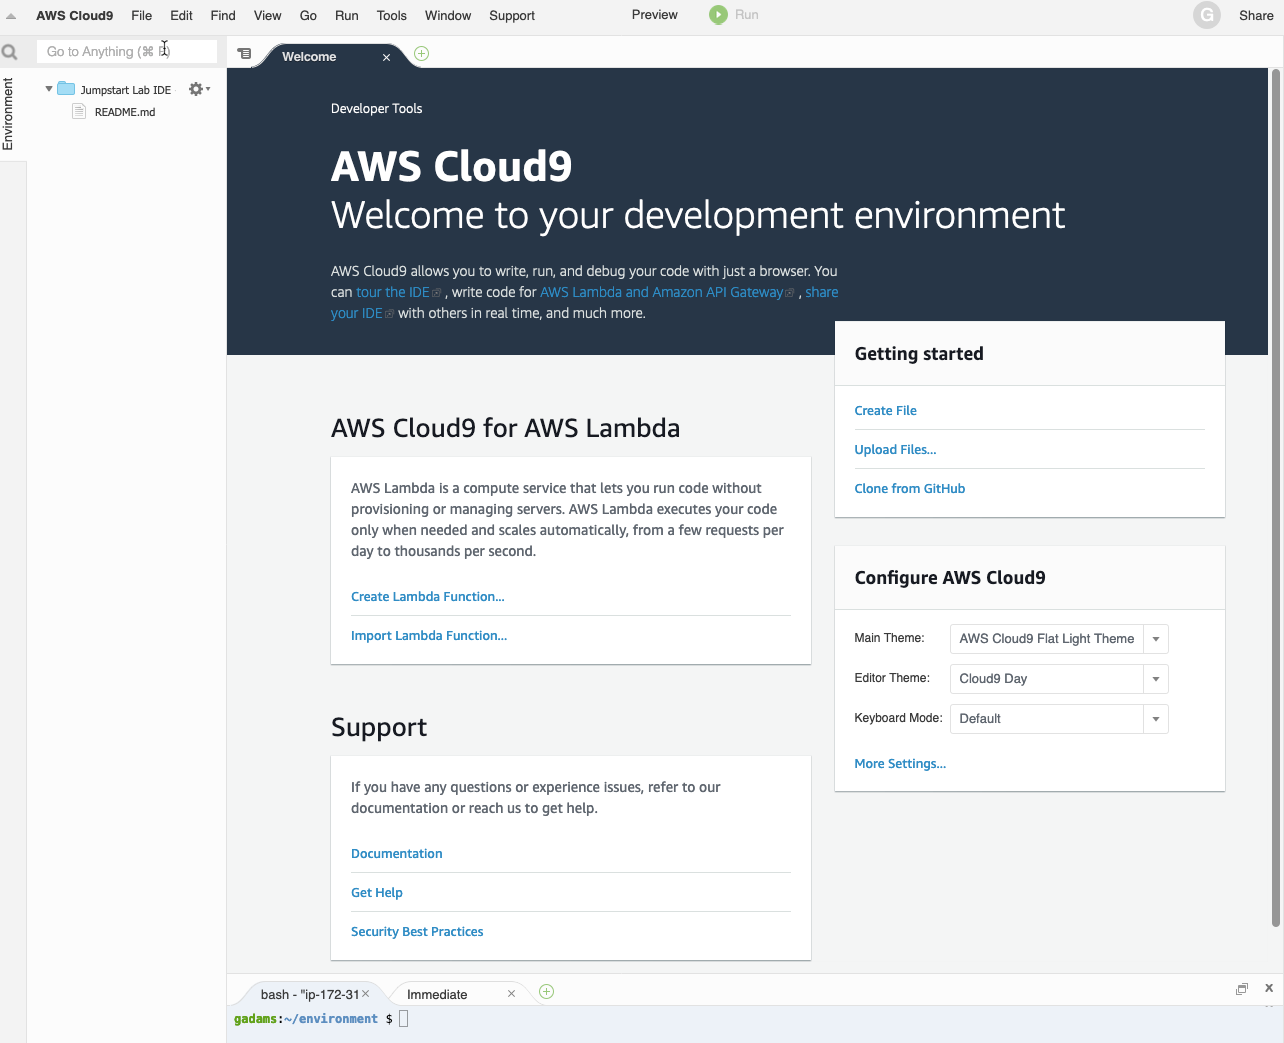
Task: Focus the Go to Anything search field
Action: (x=127, y=52)
